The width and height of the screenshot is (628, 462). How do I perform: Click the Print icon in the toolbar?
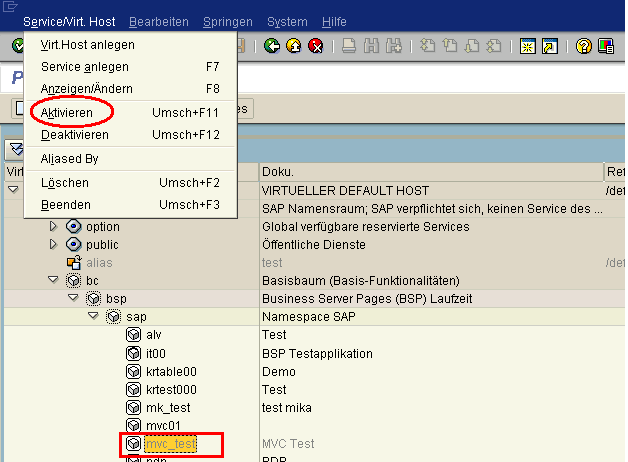(349, 46)
